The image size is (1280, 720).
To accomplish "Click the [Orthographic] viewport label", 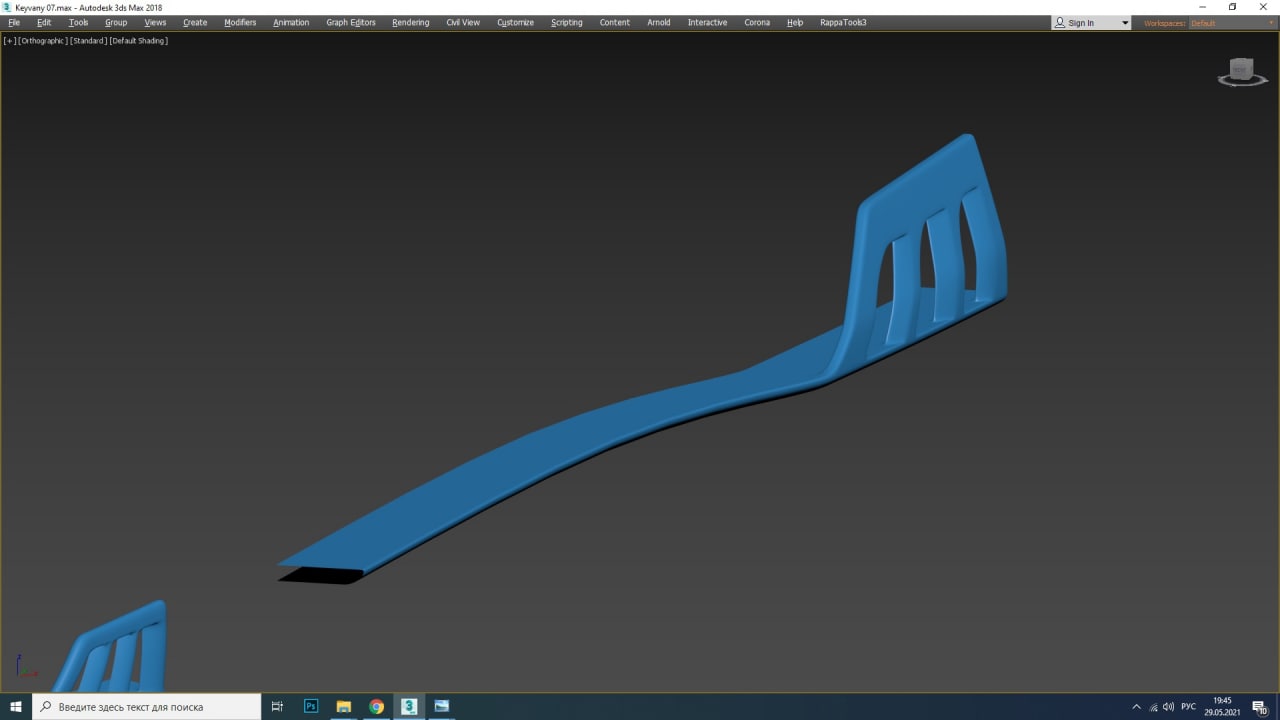I will tap(42, 41).
